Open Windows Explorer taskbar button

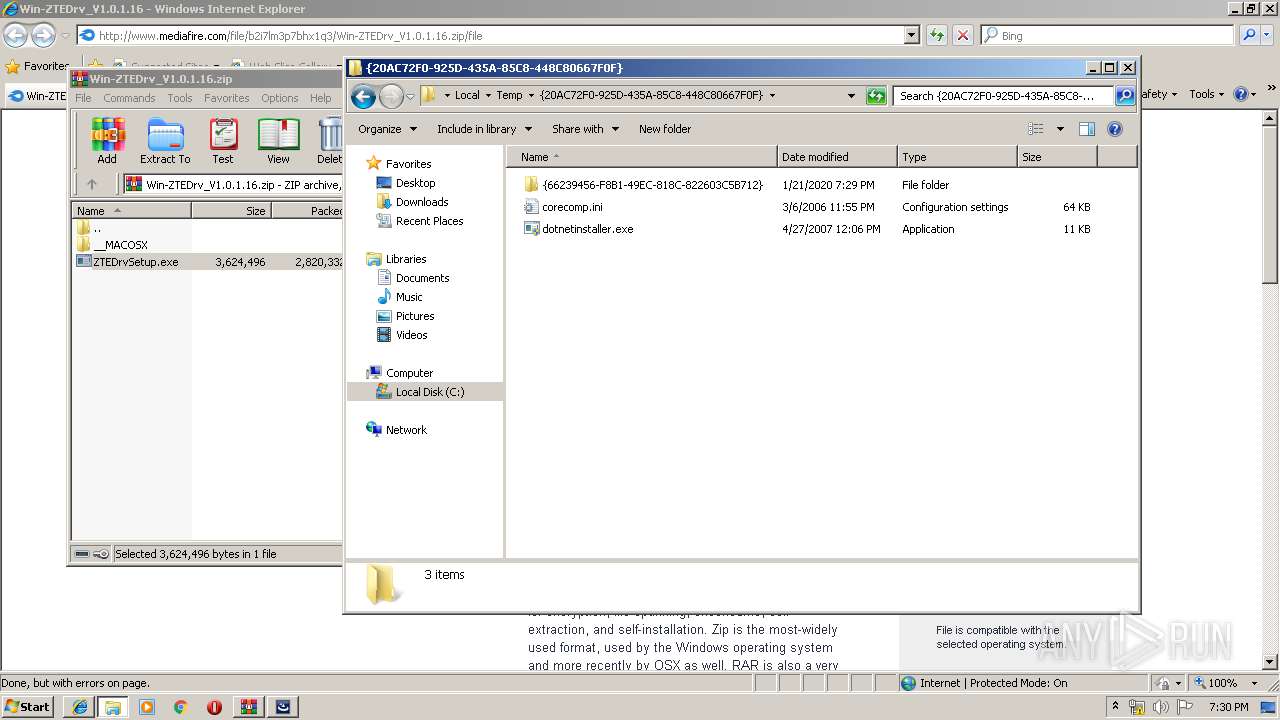(x=113, y=707)
